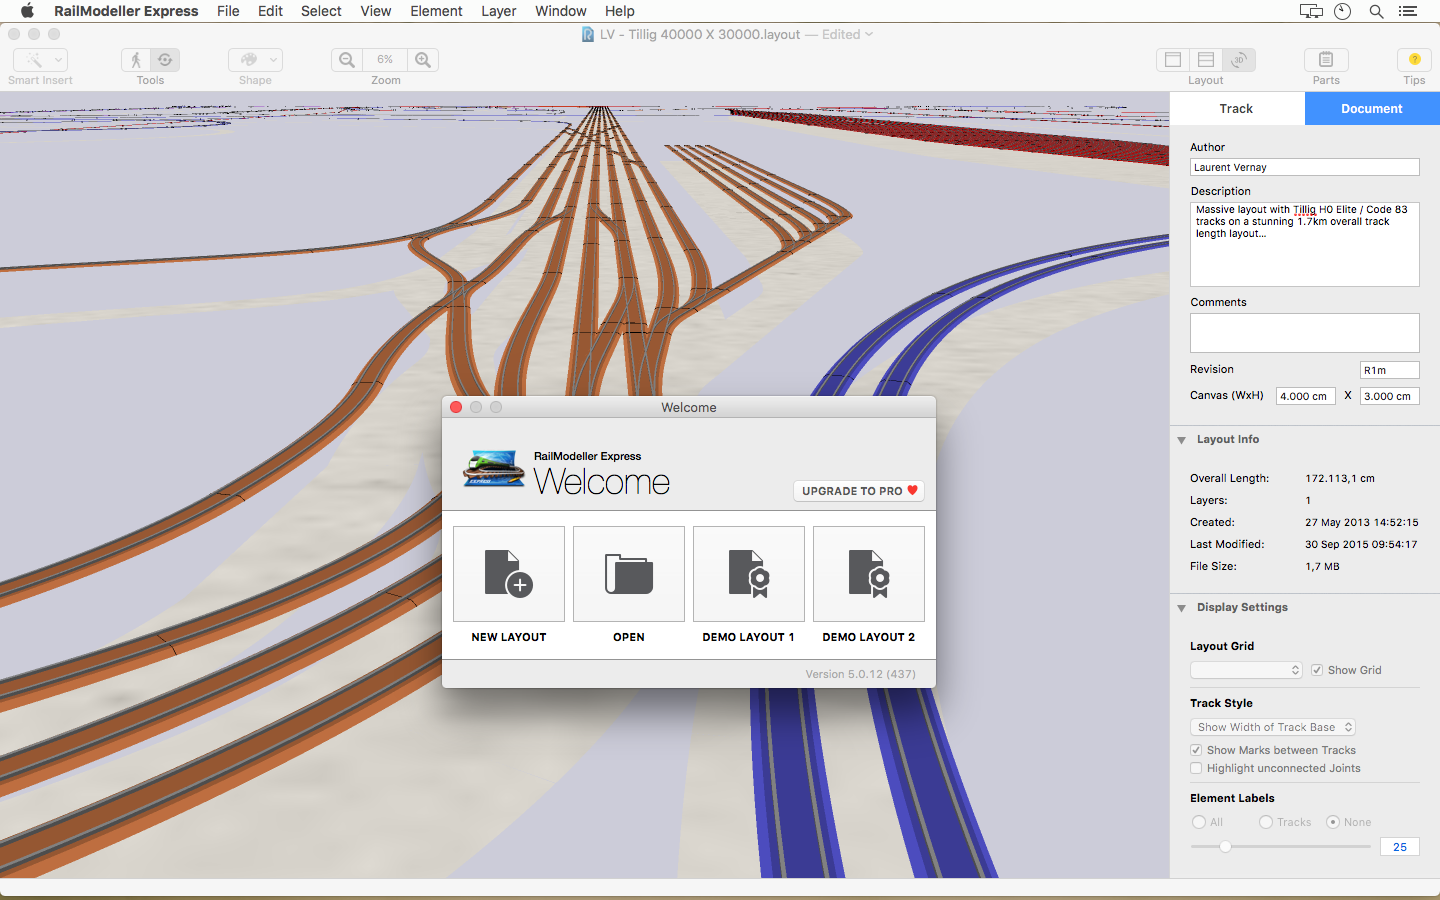
Task: Open the Parts list
Action: 1326,60
